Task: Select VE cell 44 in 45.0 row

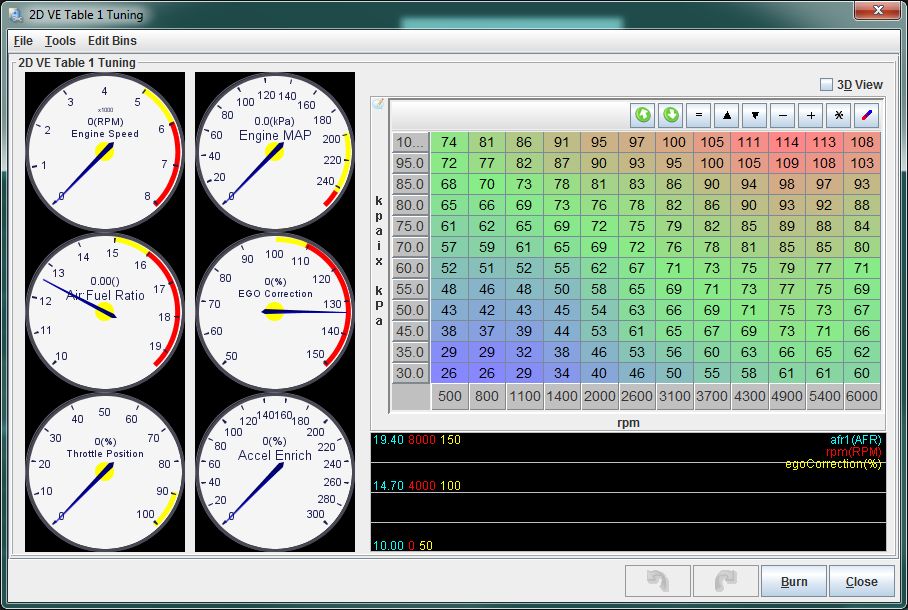Action: click(x=562, y=331)
